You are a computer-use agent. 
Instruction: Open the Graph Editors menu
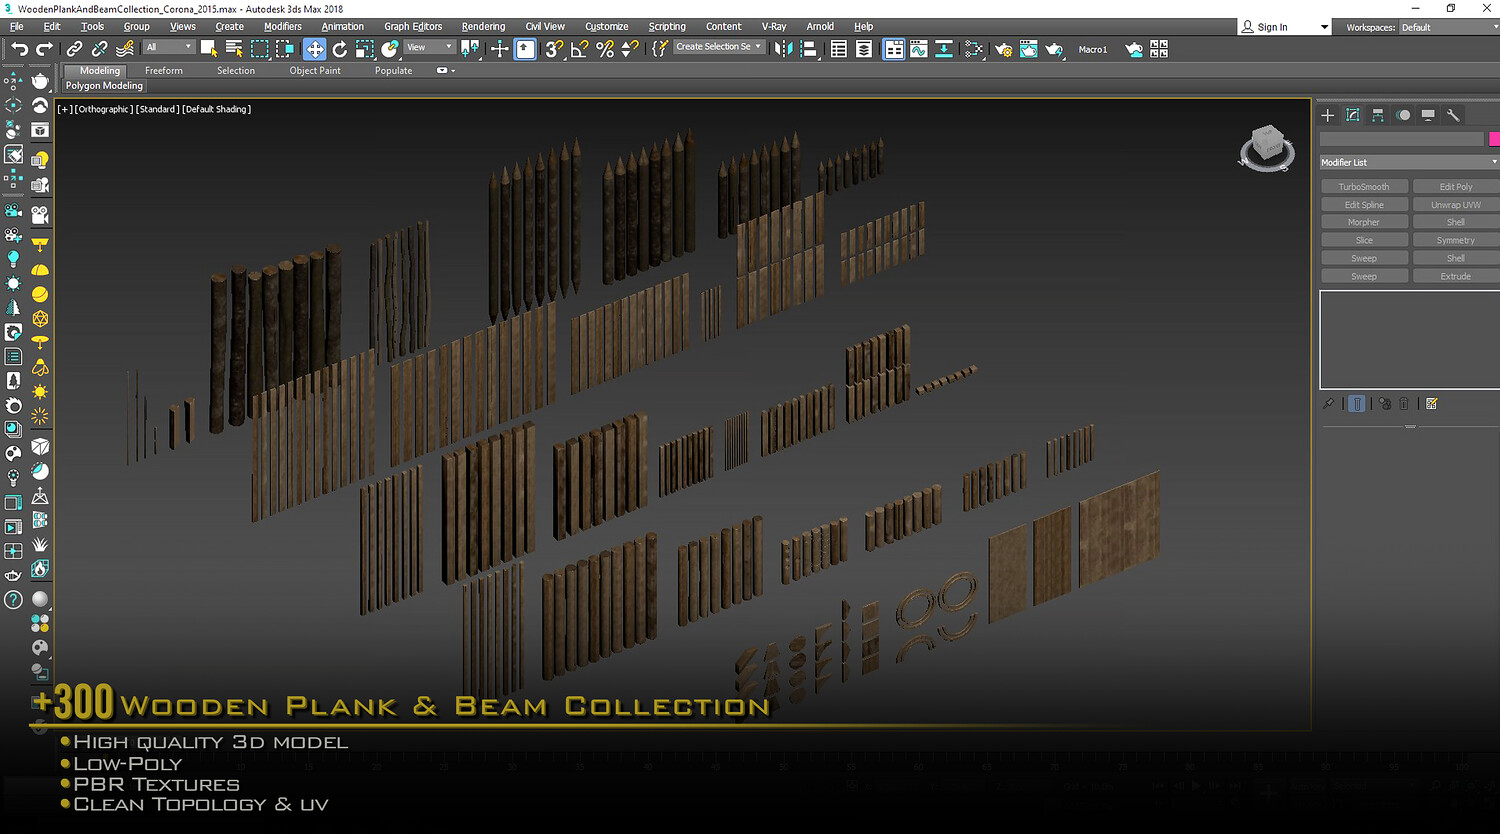click(413, 27)
